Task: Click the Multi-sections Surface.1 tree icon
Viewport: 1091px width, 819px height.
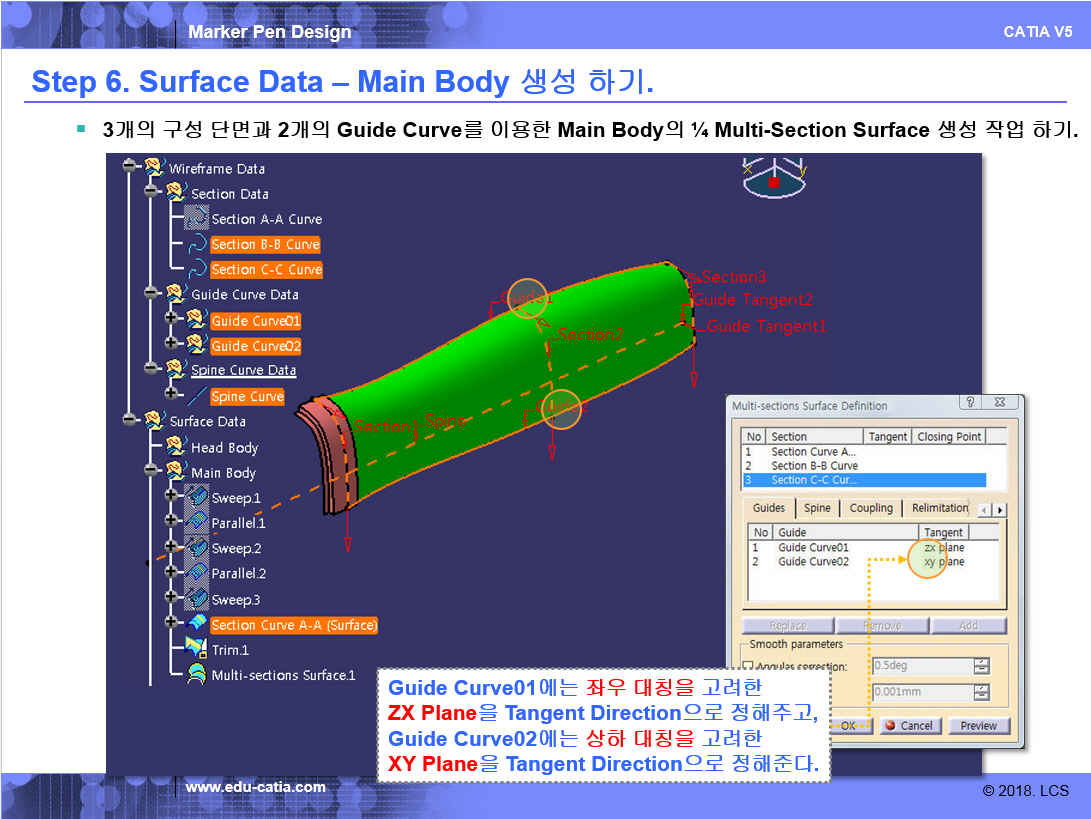Action: (x=197, y=675)
